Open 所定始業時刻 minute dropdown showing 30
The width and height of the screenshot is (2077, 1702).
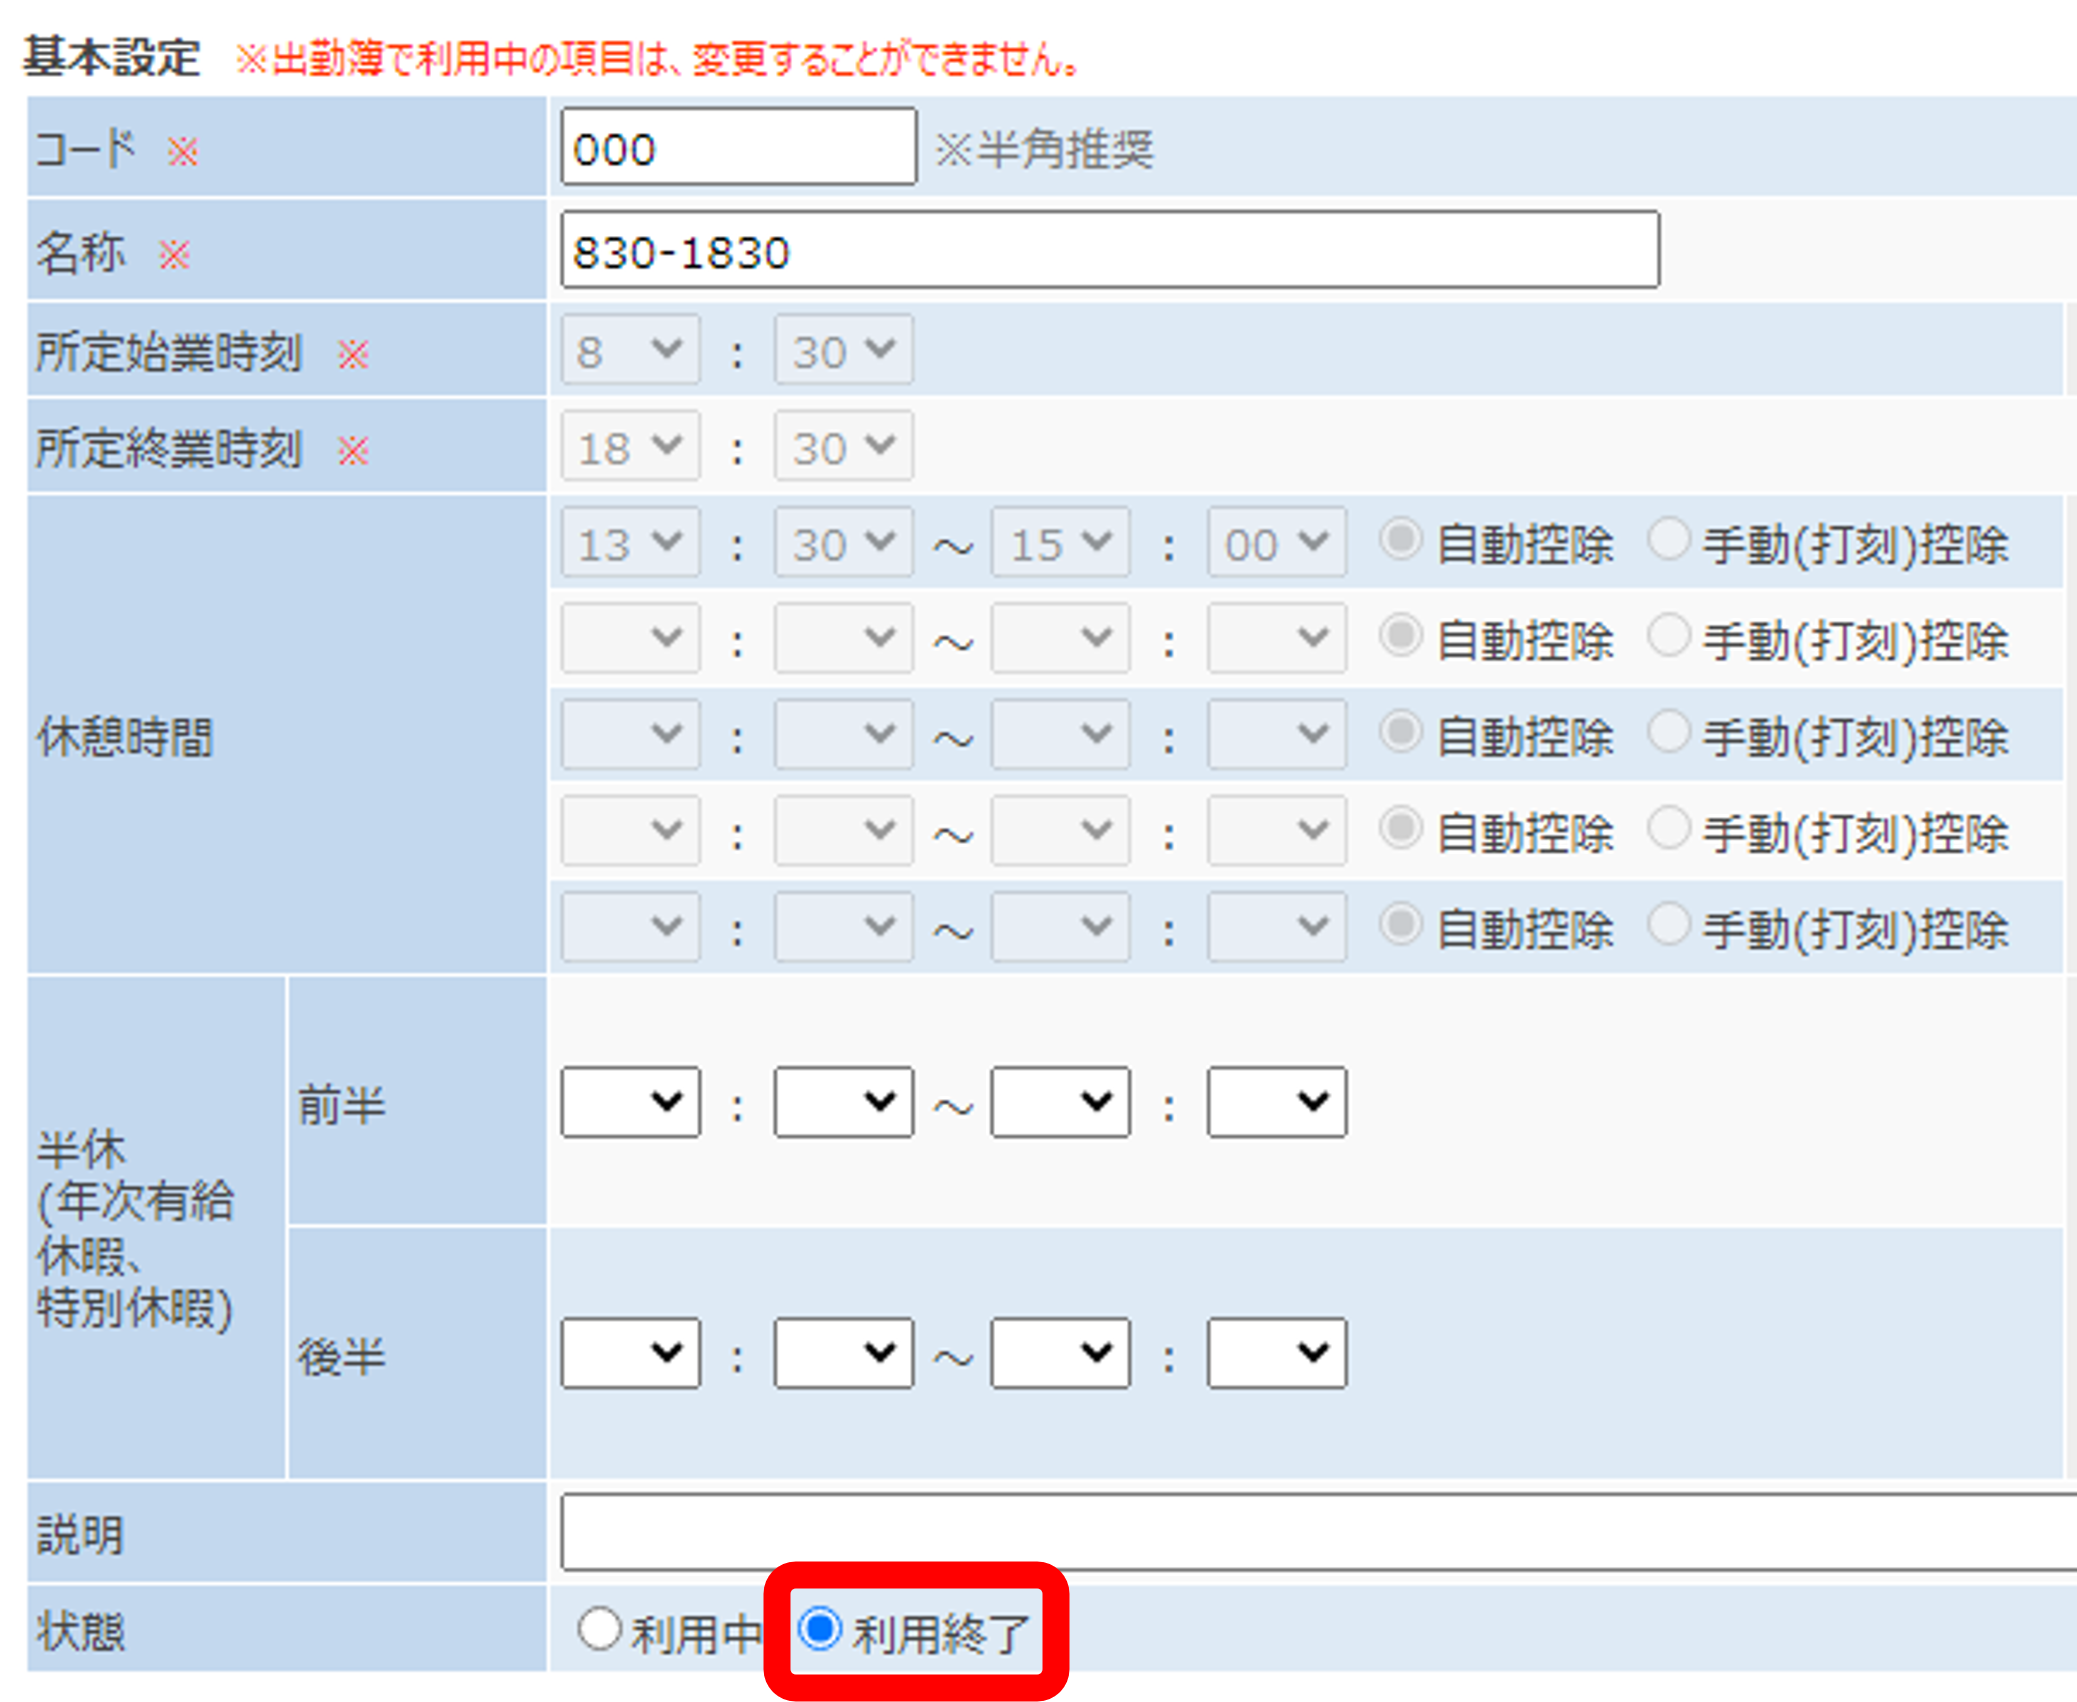coord(843,350)
